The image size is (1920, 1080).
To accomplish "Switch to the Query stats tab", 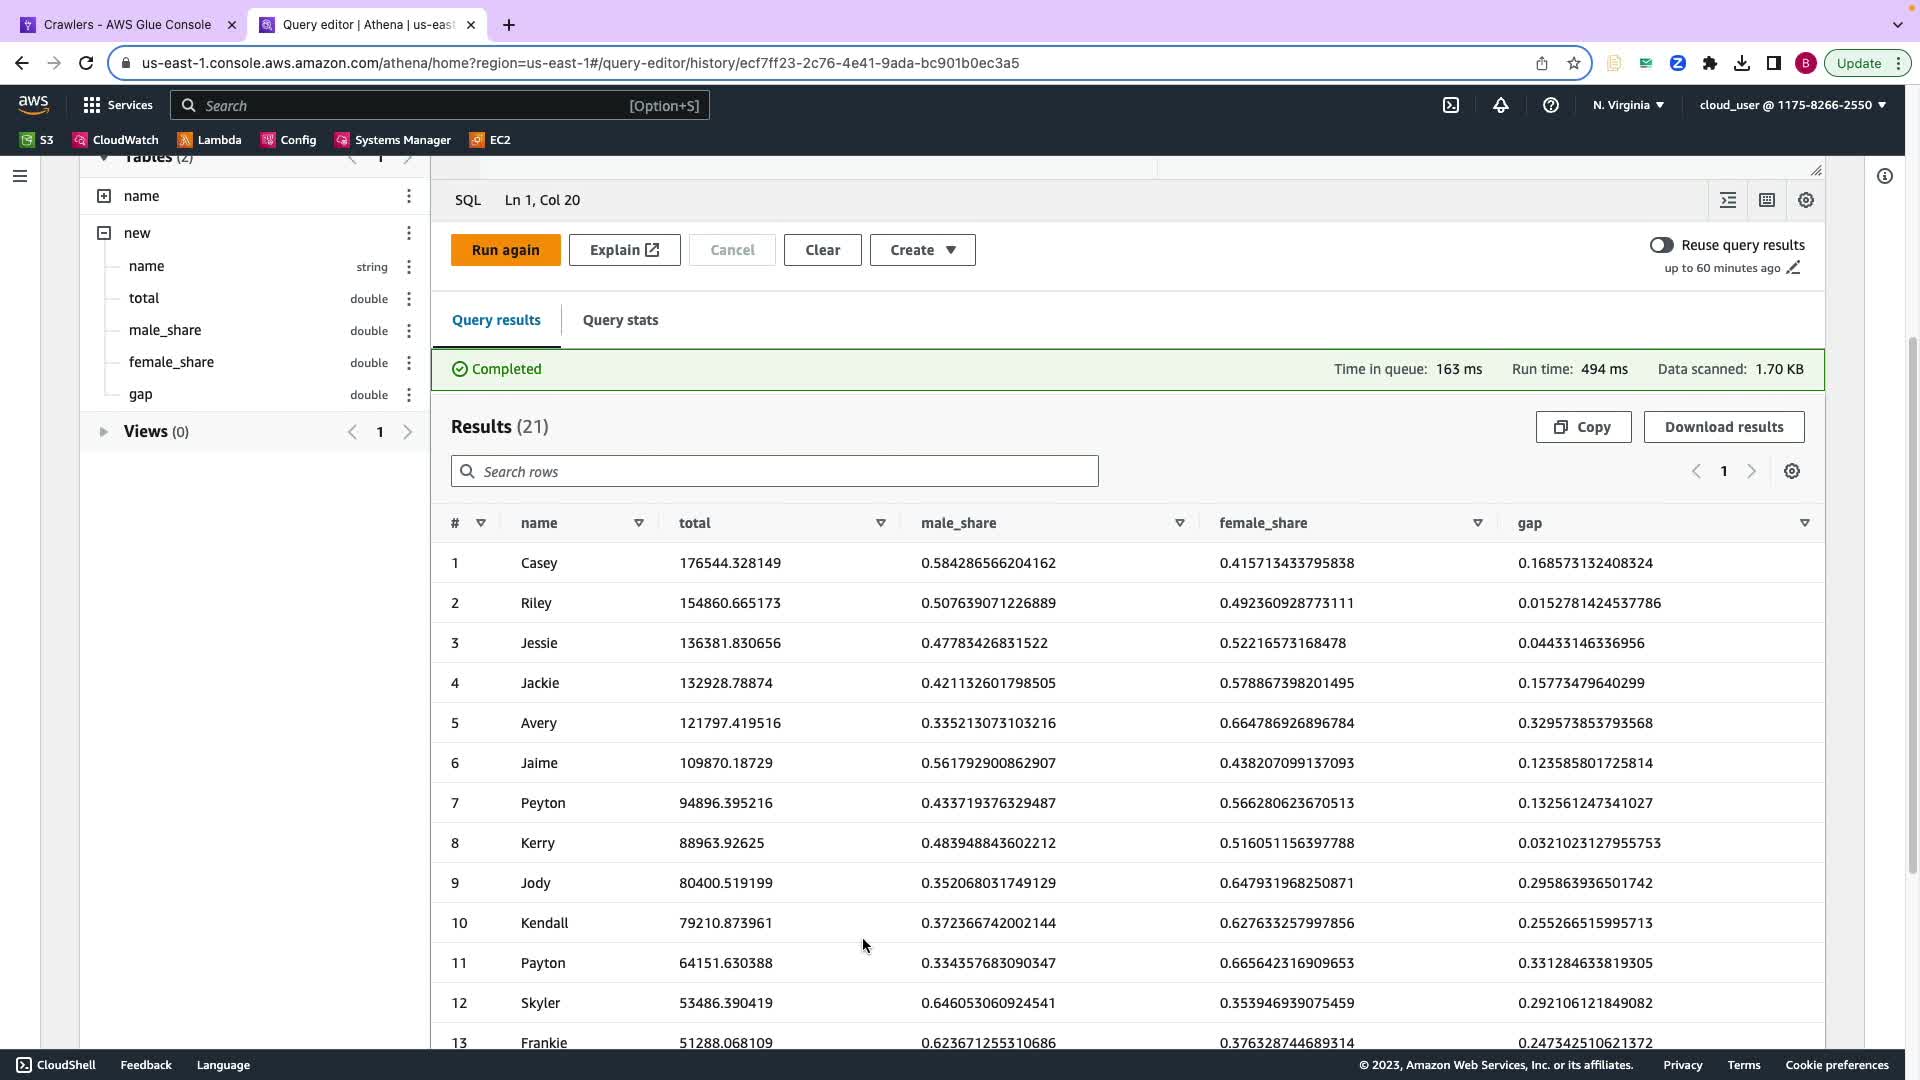I will point(620,320).
